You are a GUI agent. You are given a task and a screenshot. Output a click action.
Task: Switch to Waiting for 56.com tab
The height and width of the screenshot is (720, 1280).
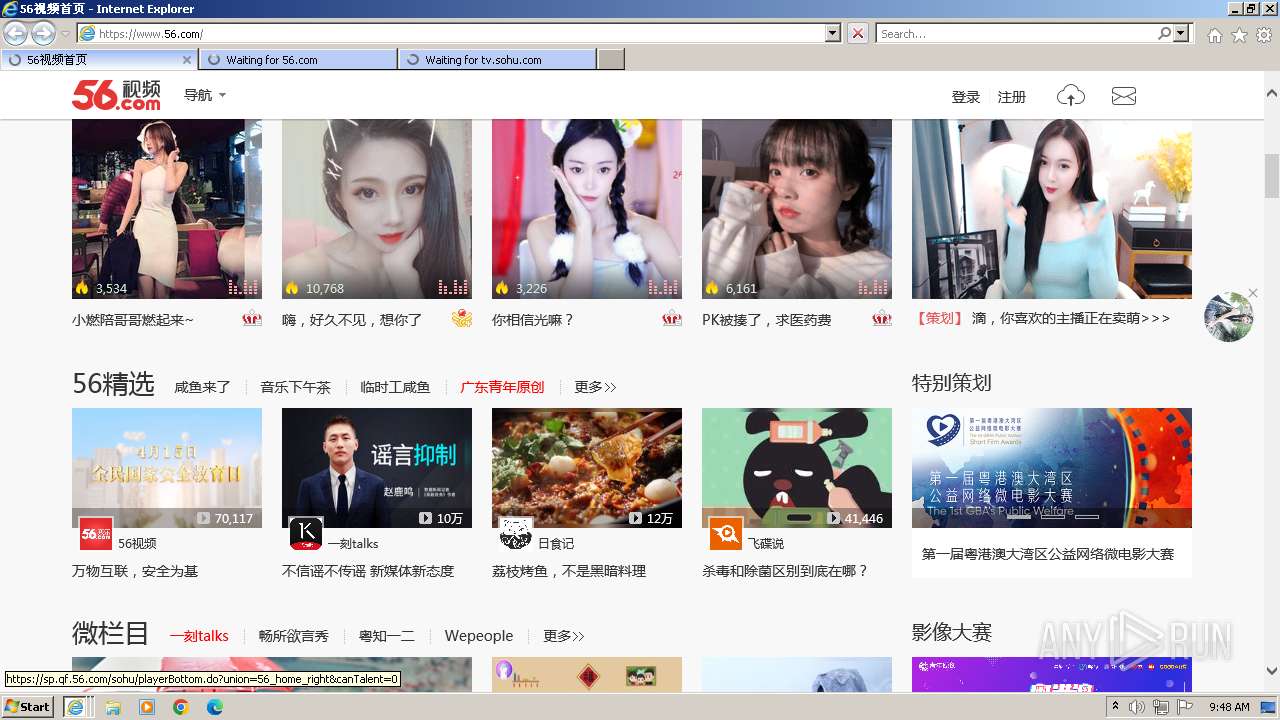tap(298, 60)
